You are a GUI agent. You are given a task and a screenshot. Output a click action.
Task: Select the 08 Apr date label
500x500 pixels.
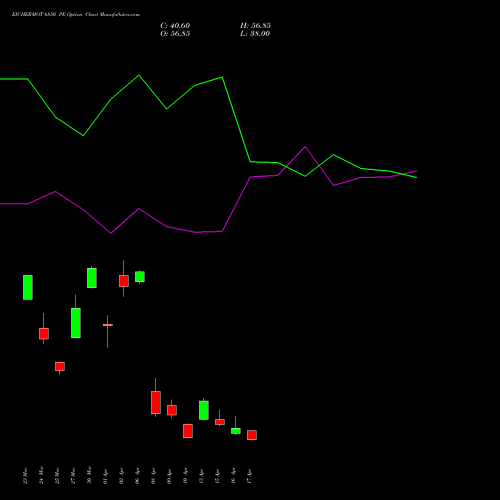(153, 476)
